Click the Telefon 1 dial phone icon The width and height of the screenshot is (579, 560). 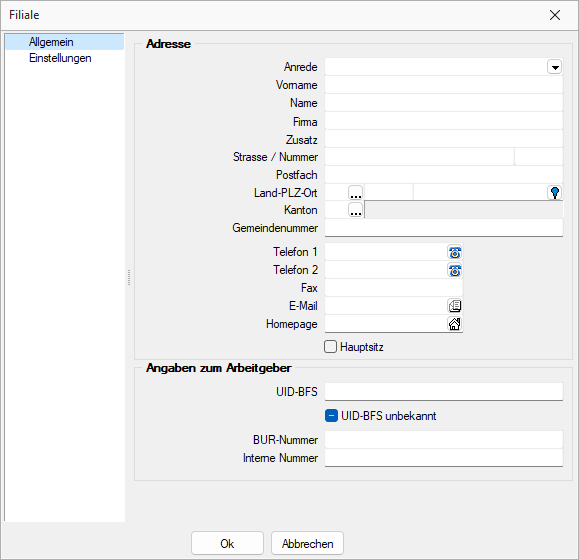455,252
